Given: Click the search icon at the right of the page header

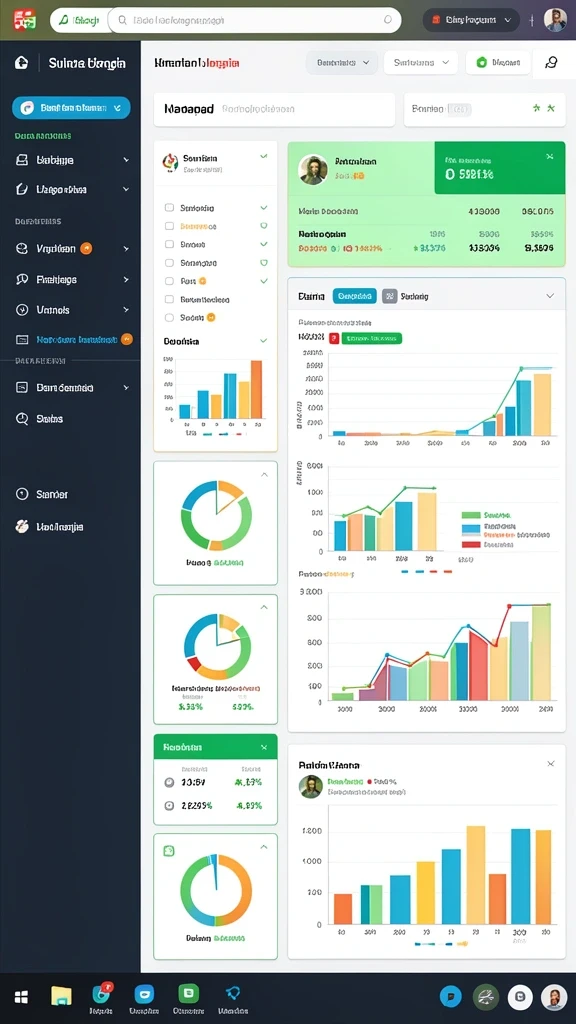Looking at the screenshot, I should point(551,63).
